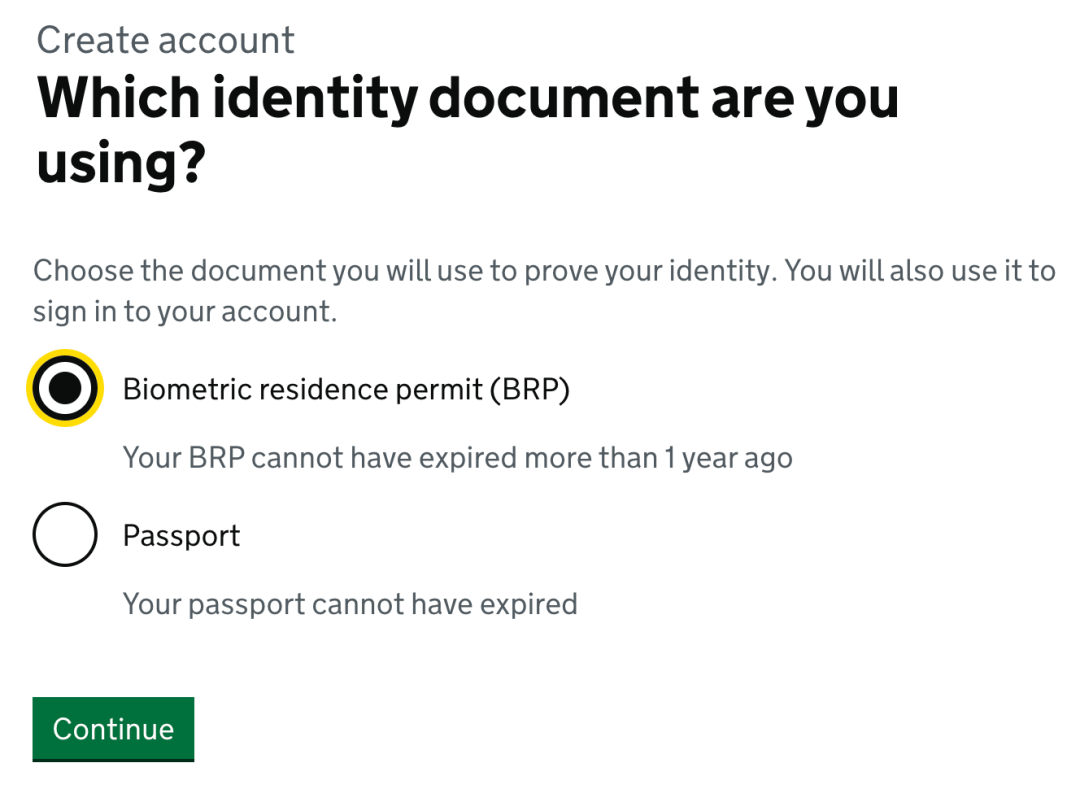Viewport: 1080px width, 789px height.
Task: Select the Biometric residence permit radio button
Action: pyautogui.click(x=65, y=388)
